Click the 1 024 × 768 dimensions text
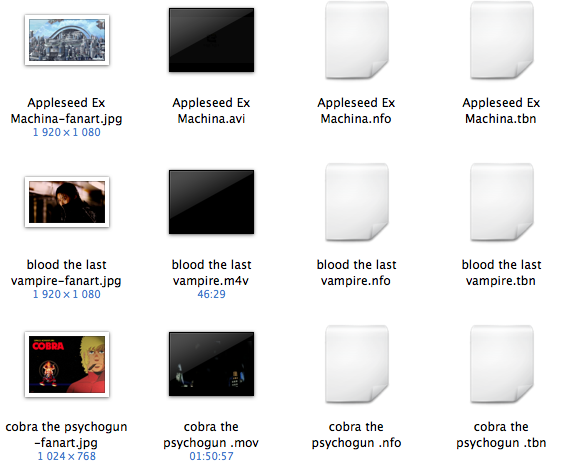 66,456
